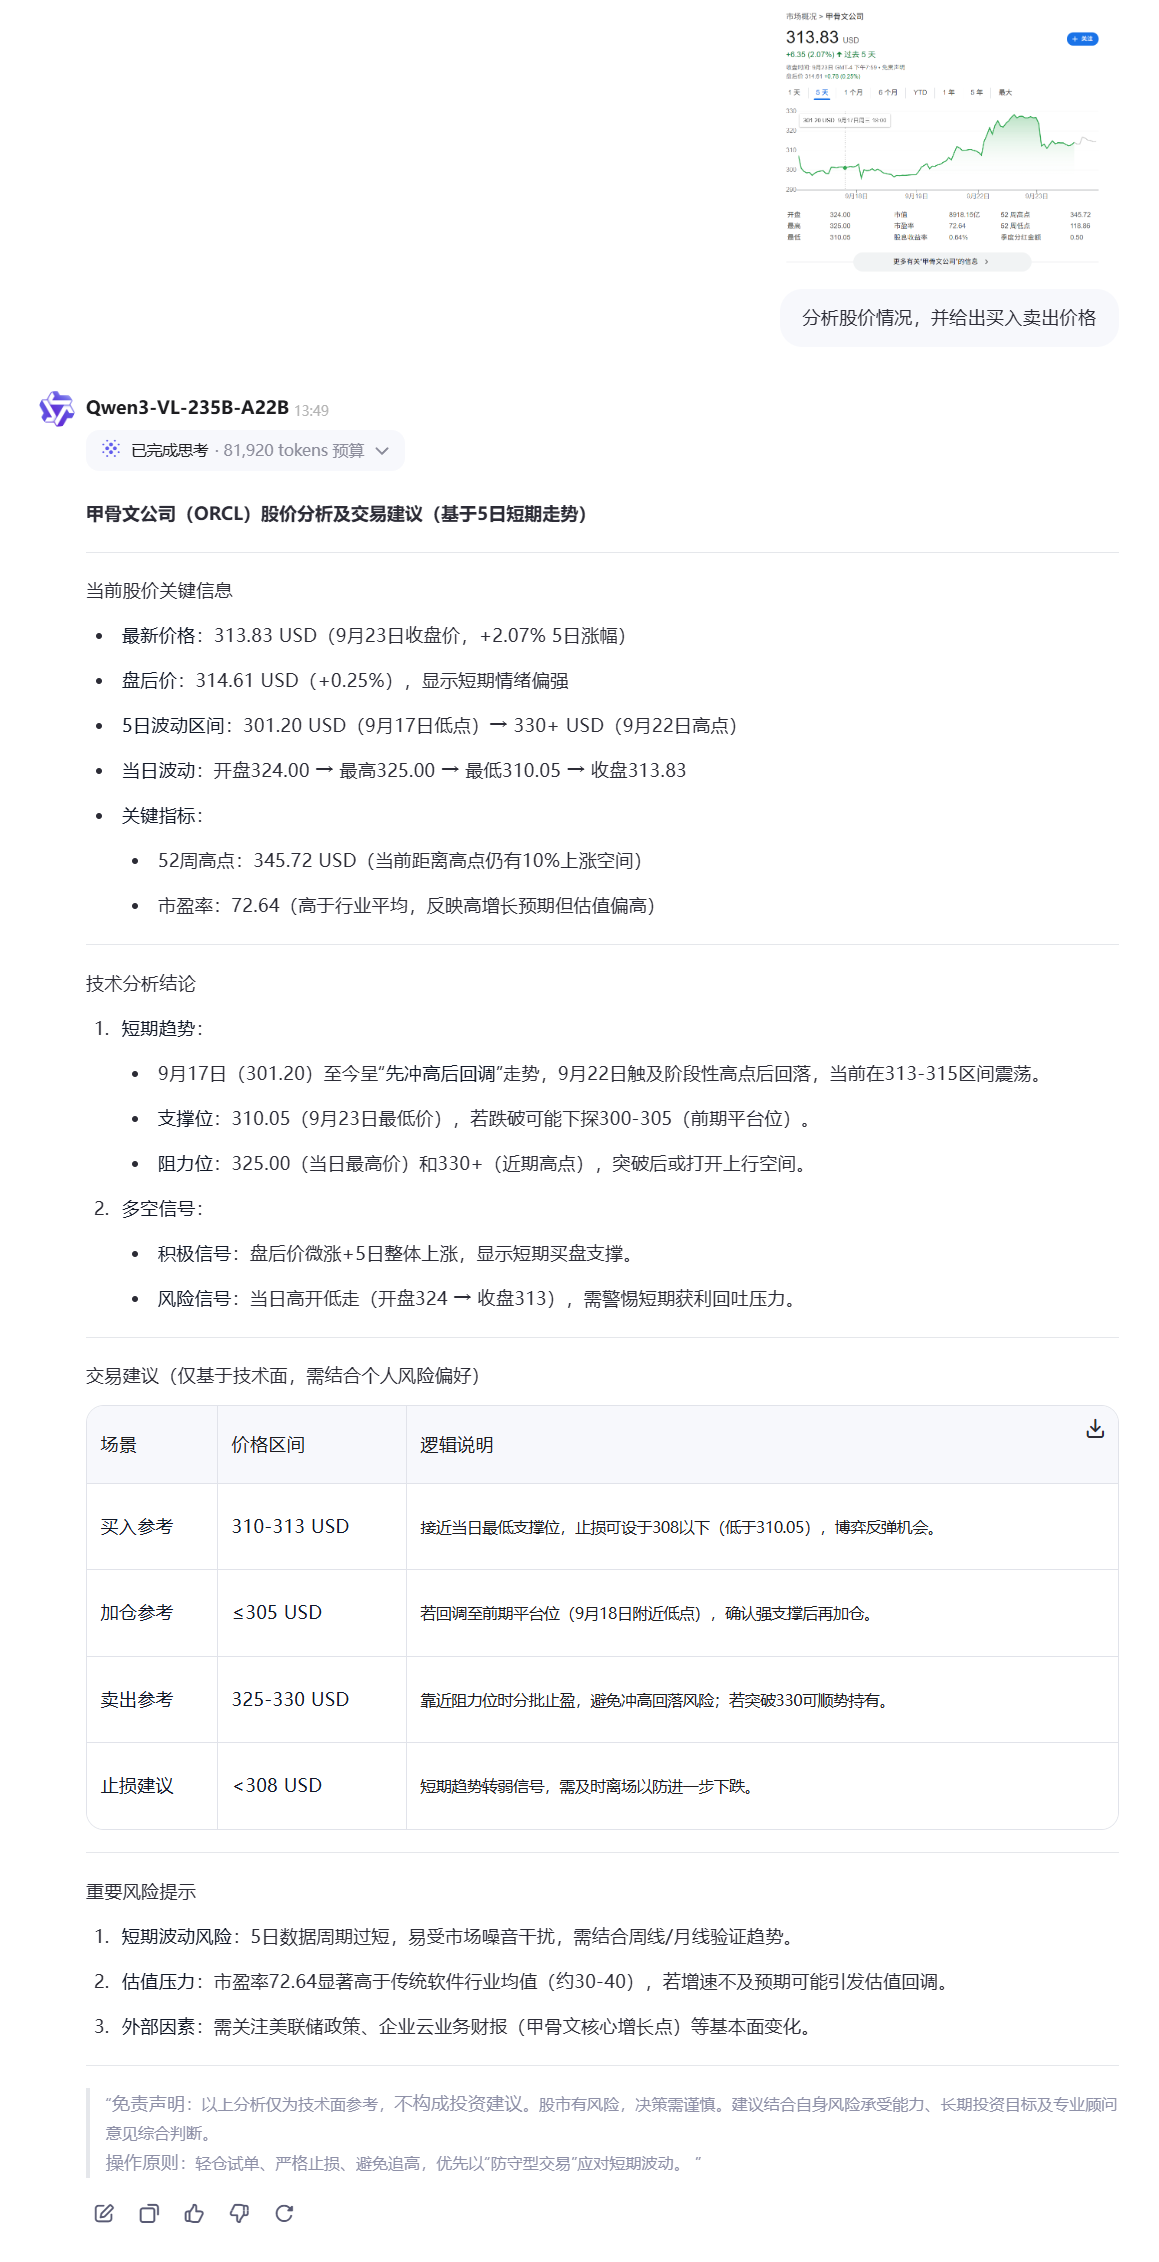Give the response a thumbs down
1159x2262 pixels.
[239, 2213]
